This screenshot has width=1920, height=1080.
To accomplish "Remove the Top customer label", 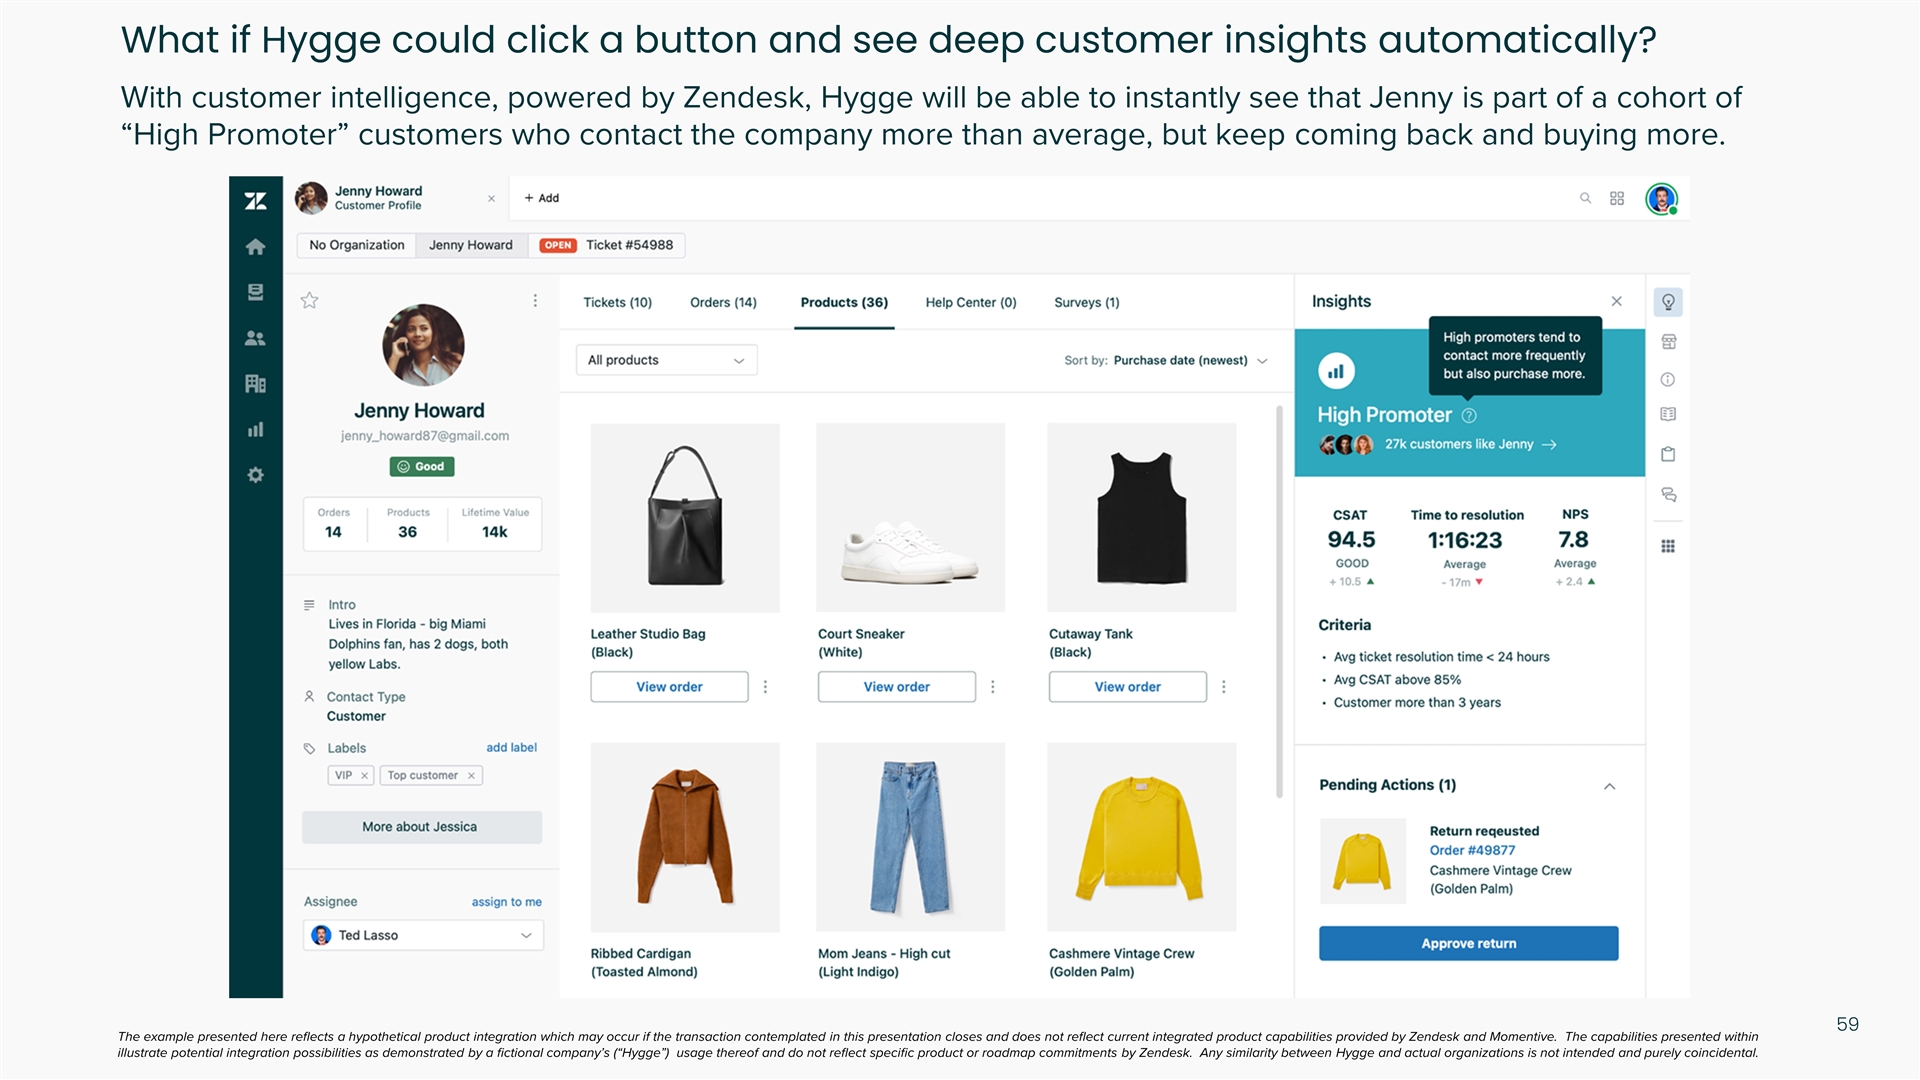I will [471, 775].
